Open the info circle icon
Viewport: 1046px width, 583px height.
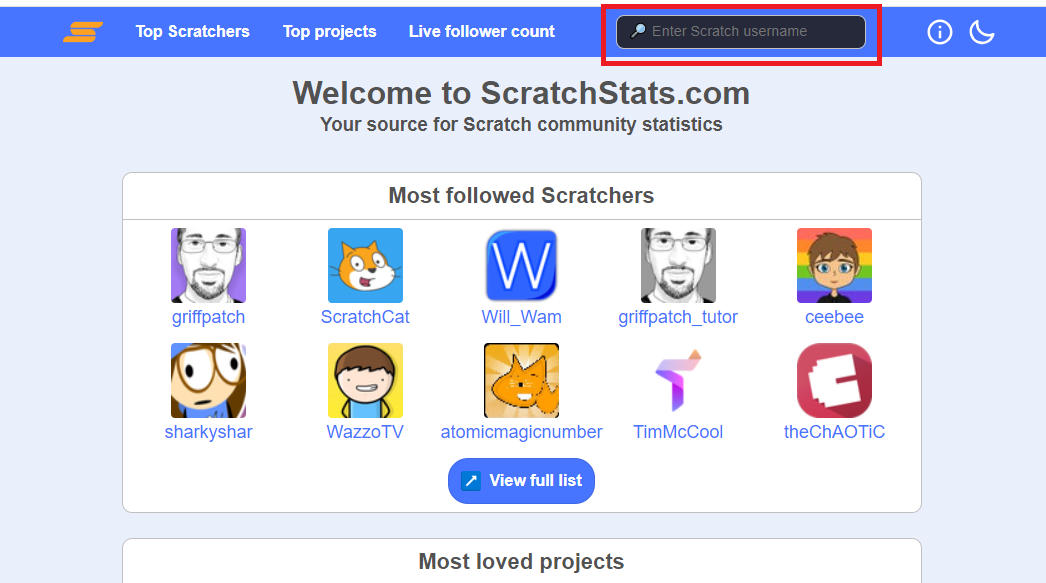940,32
